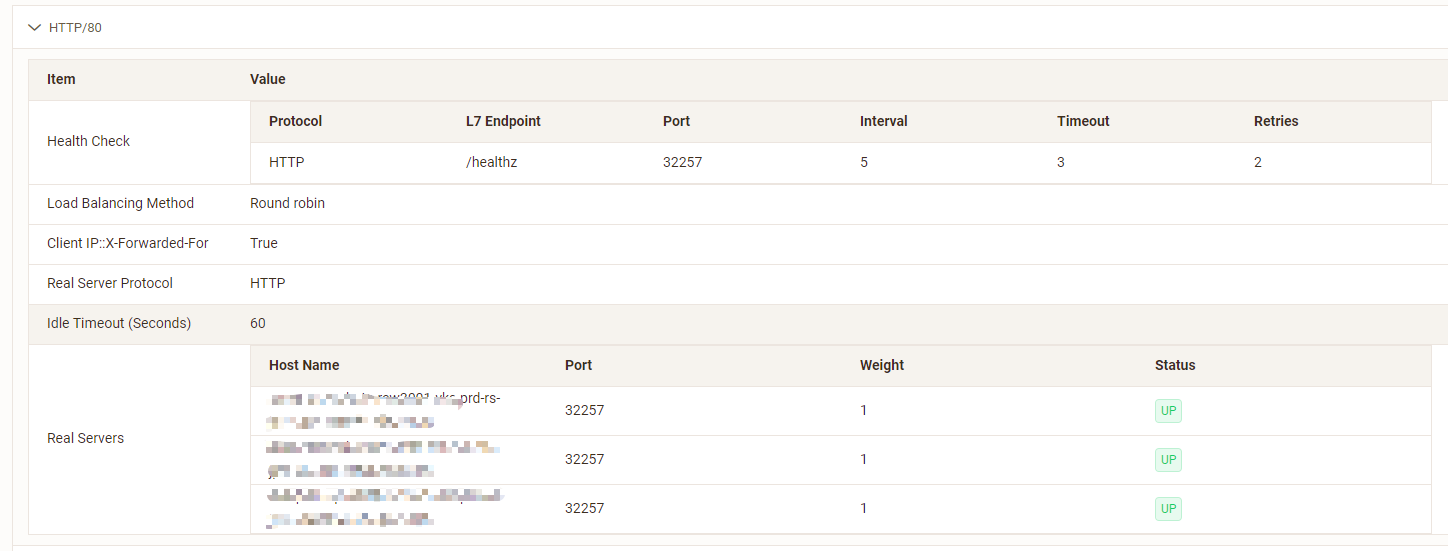Click the /healthz L7 endpoint value
The height and width of the screenshot is (551, 1448).
[x=491, y=162]
